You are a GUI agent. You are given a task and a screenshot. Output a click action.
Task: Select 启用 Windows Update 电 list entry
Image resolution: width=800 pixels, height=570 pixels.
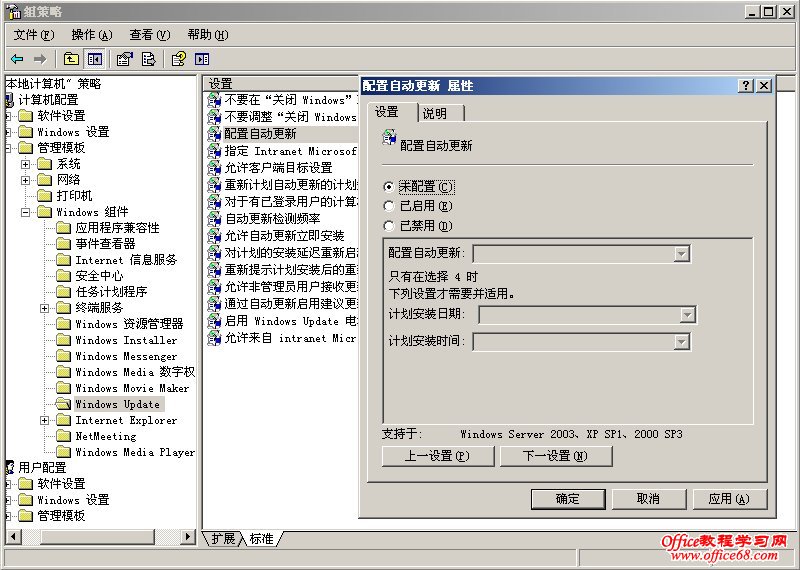point(291,321)
